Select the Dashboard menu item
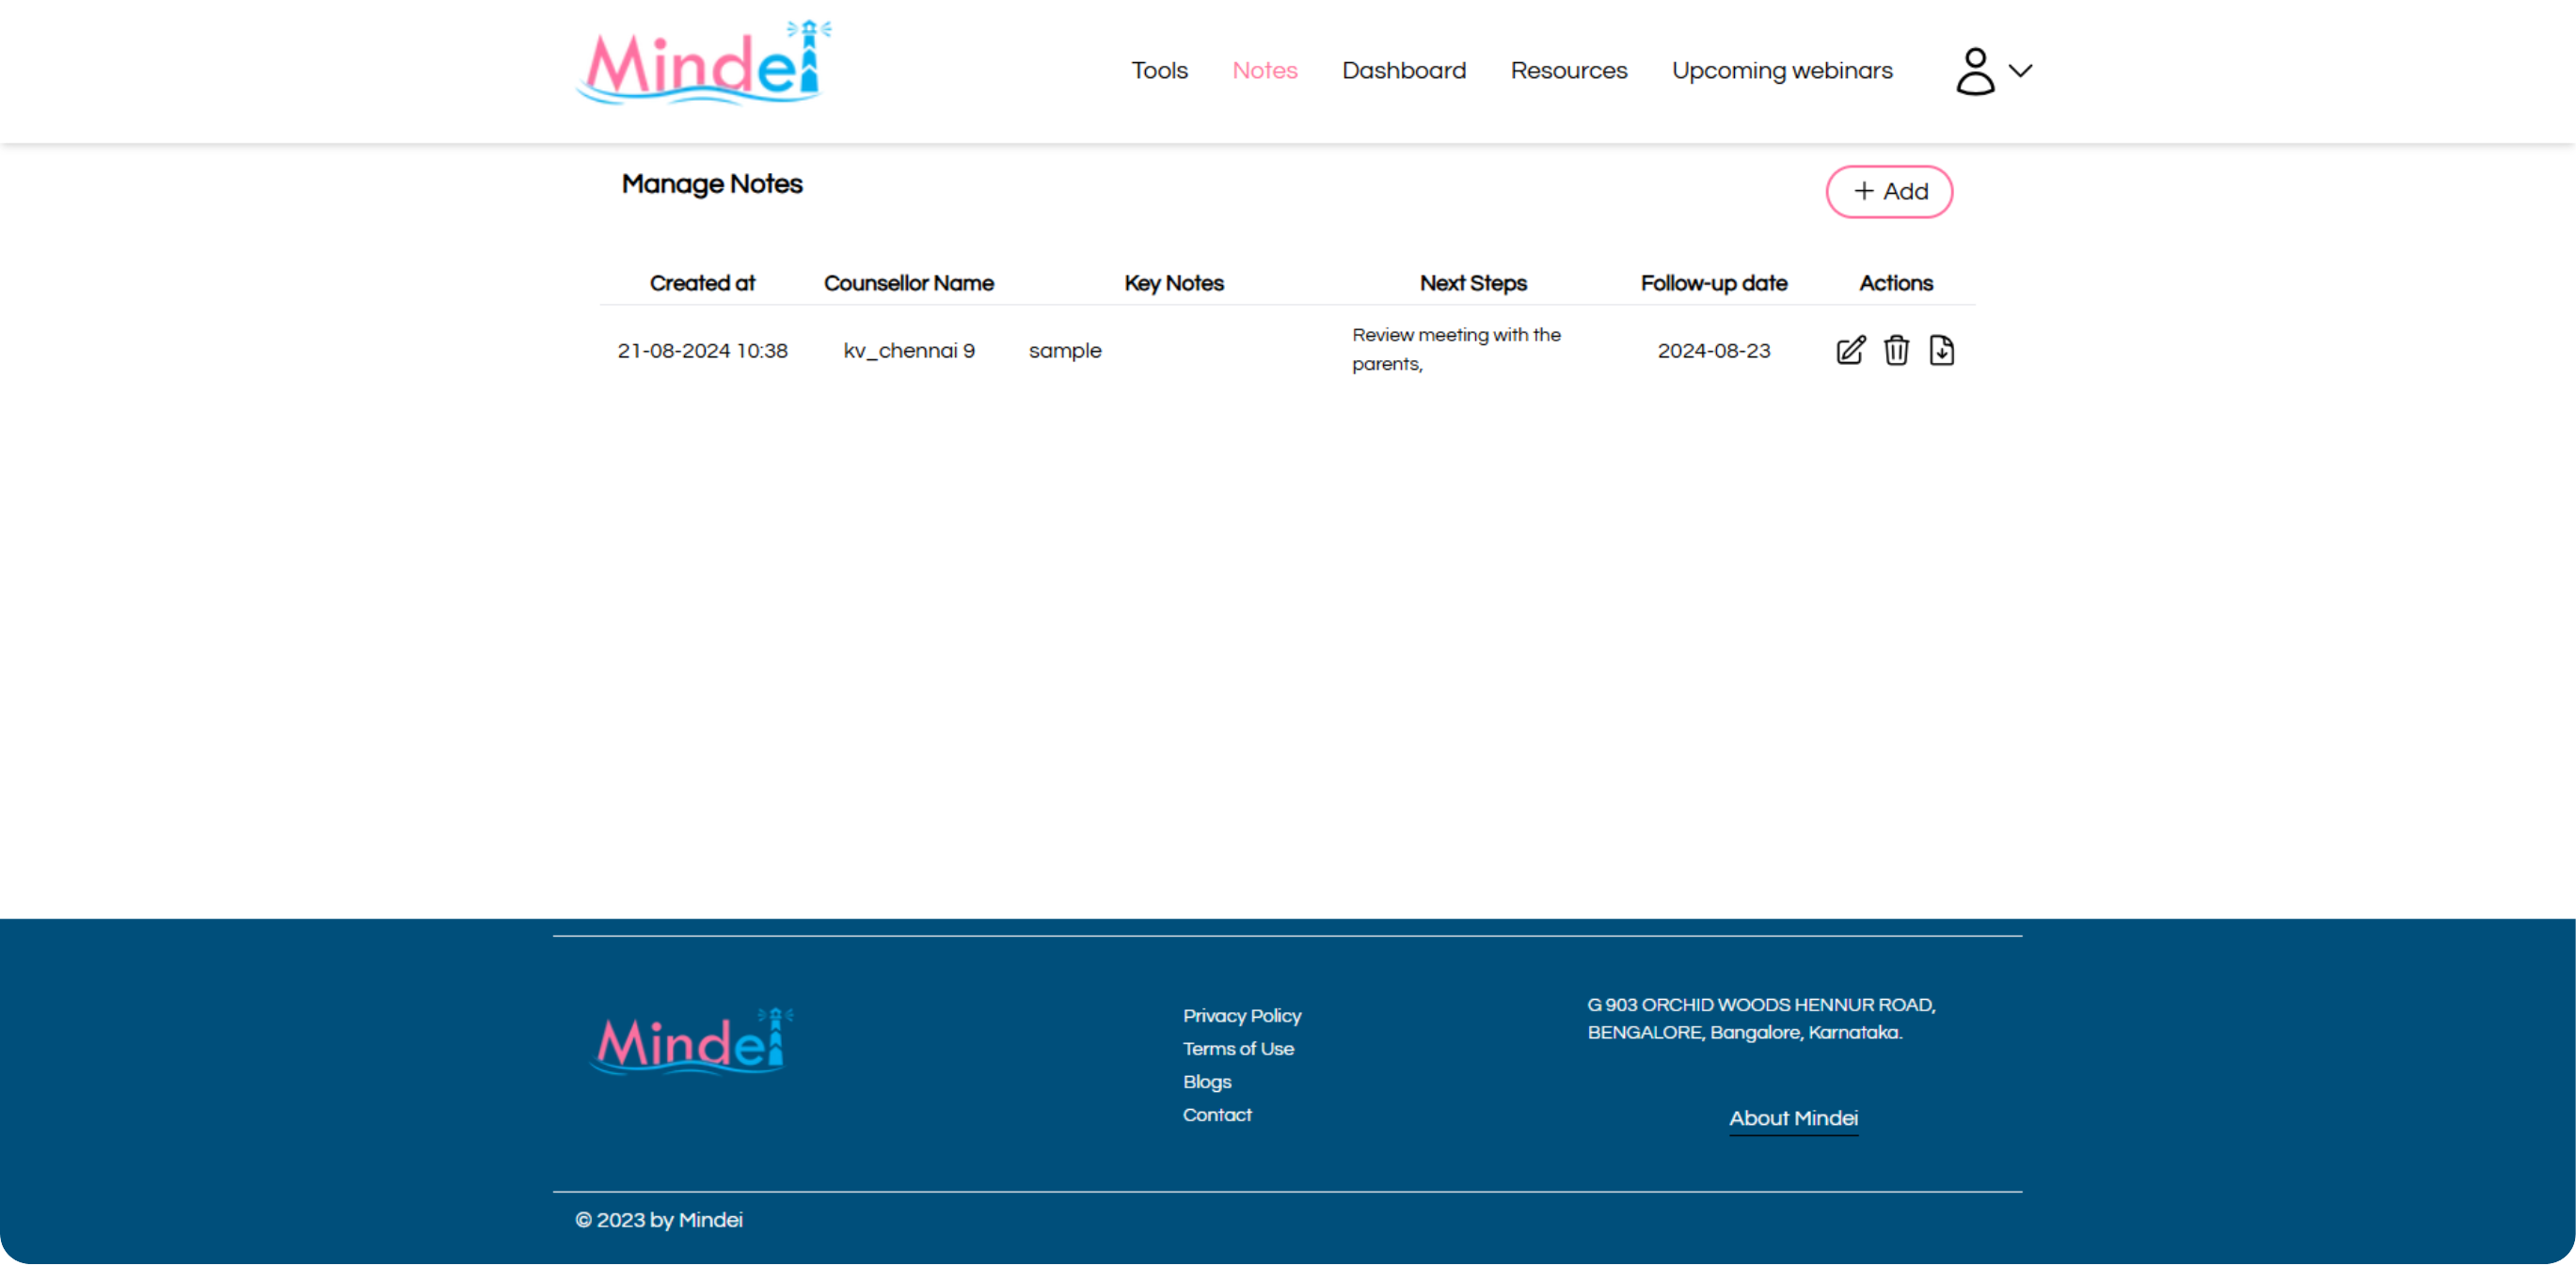The height and width of the screenshot is (1266, 2576). 1403,71
